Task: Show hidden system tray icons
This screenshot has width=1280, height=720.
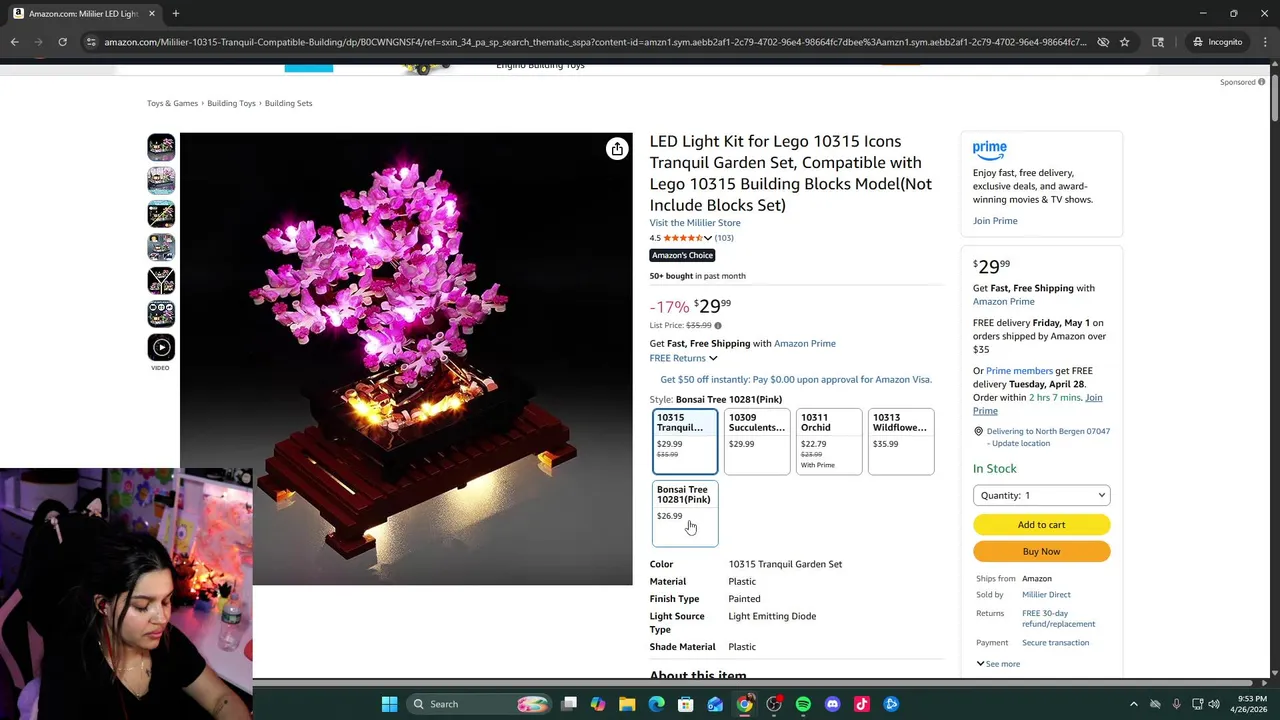Action: click(x=1133, y=704)
